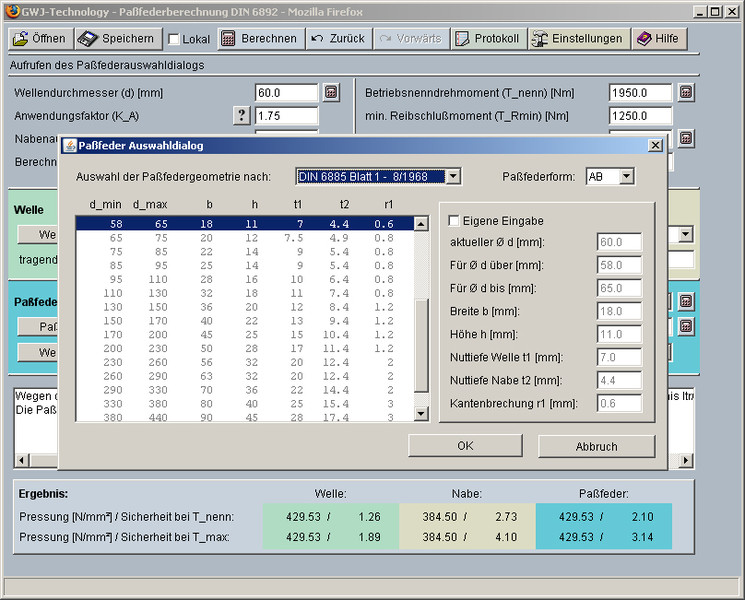This screenshot has width=745, height=600.
Task: Open the Paßfederform AB dropdown
Action: 626,177
